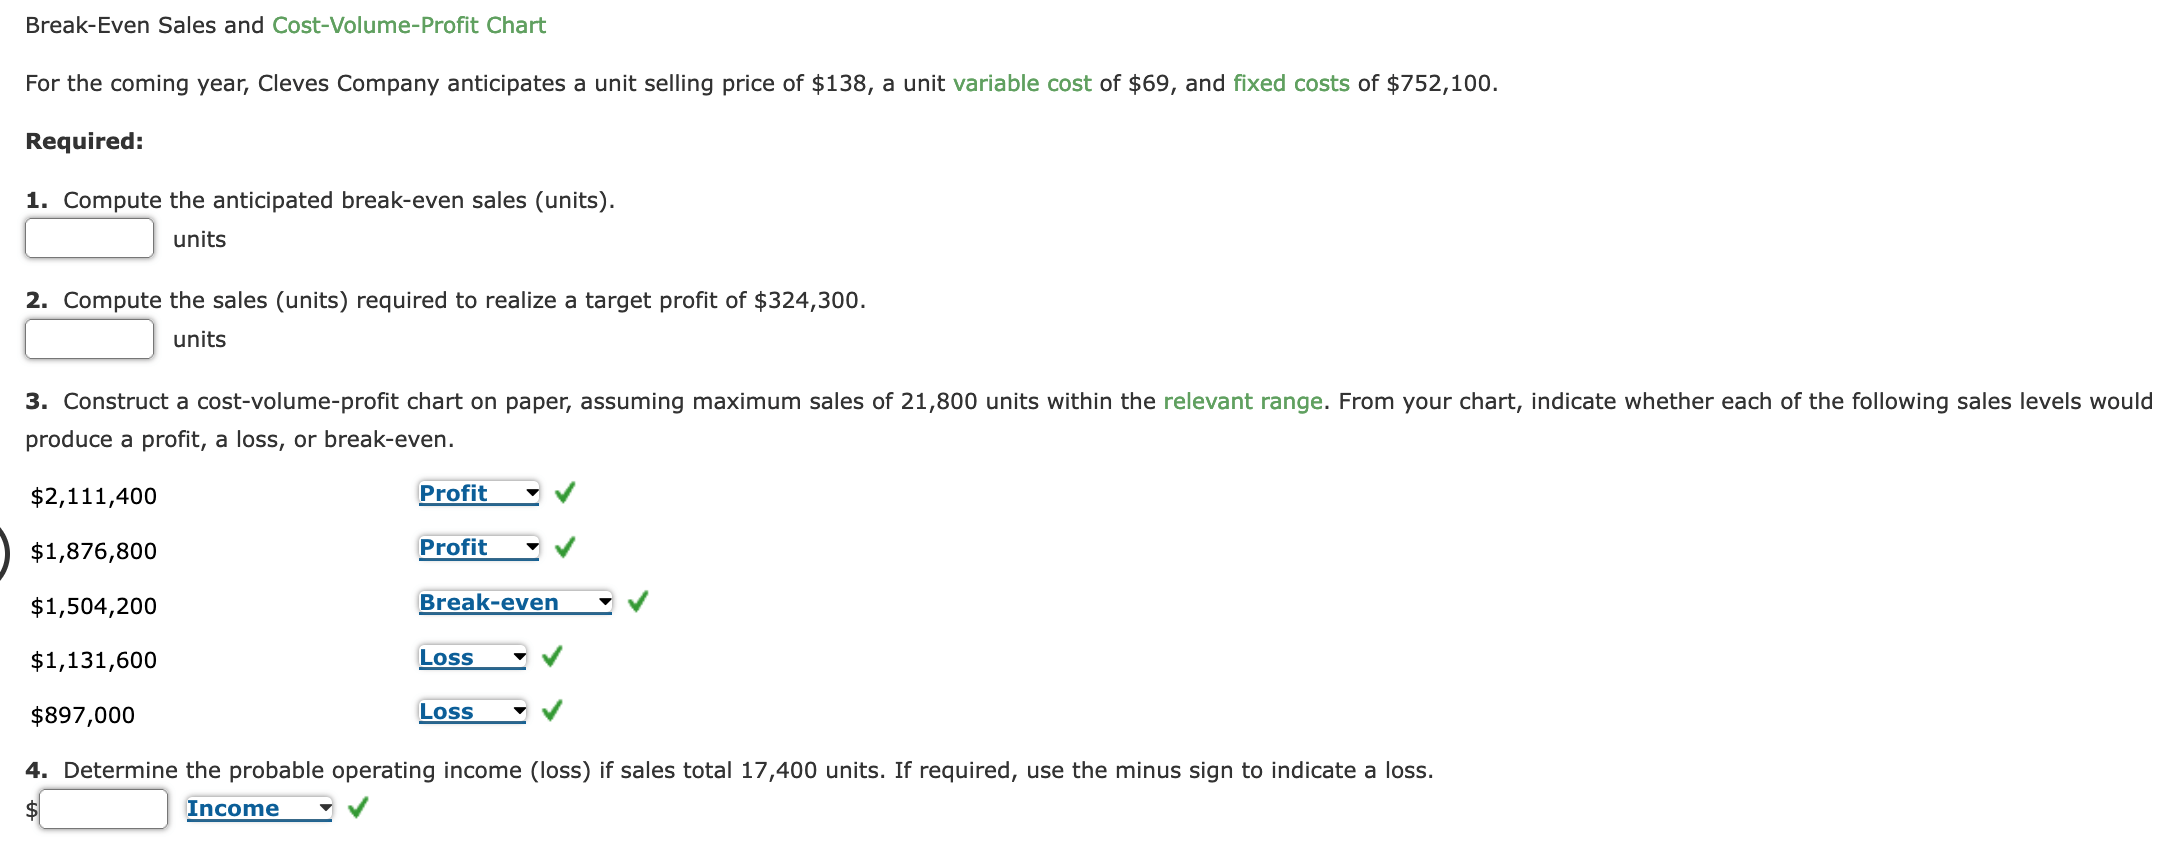Click the green checkmark beside $1,876,800 answer
Viewport: 2162px width, 854px height.
click(565, 547)
